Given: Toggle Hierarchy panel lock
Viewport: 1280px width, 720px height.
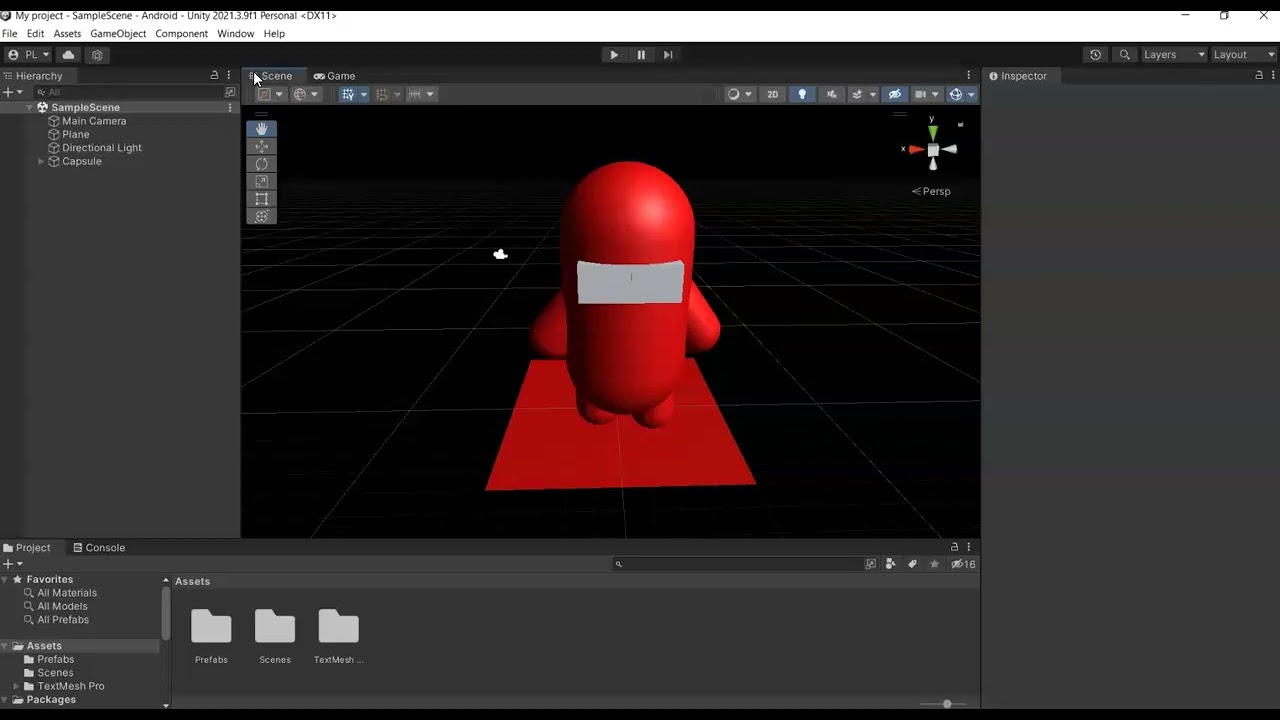Looking at the screenshot, I should click(214, 75).
